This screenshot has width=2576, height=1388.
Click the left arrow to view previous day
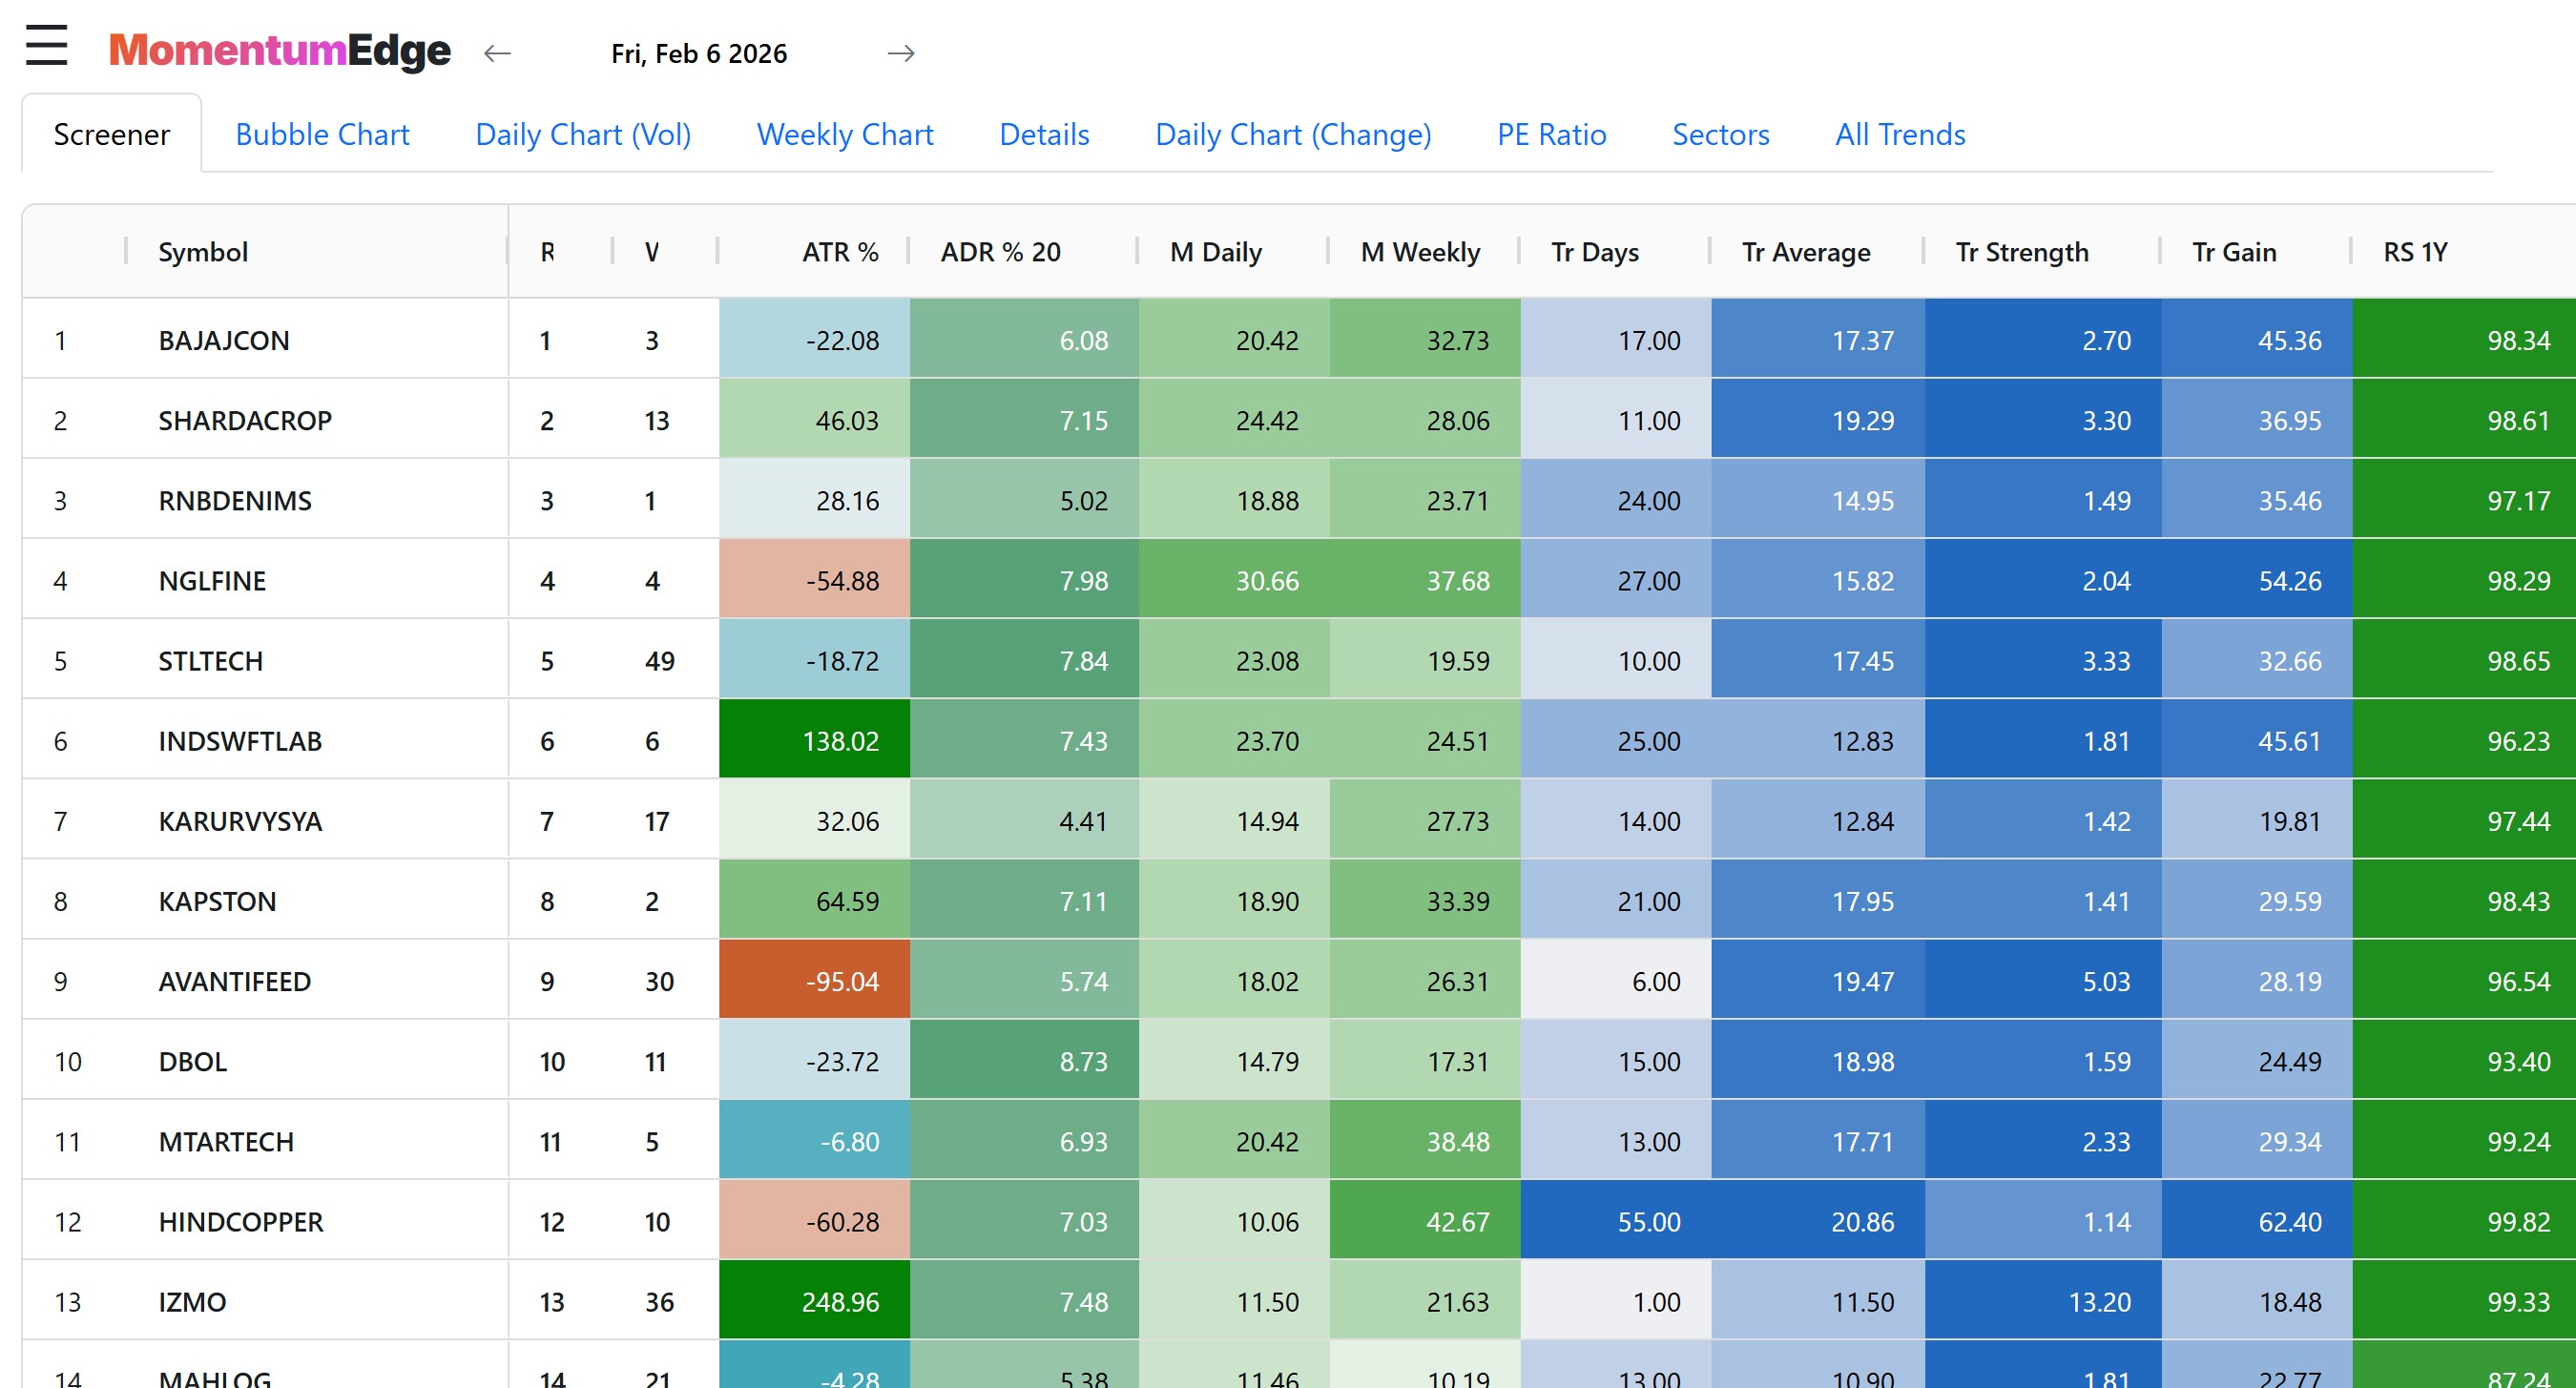[497, 54]
